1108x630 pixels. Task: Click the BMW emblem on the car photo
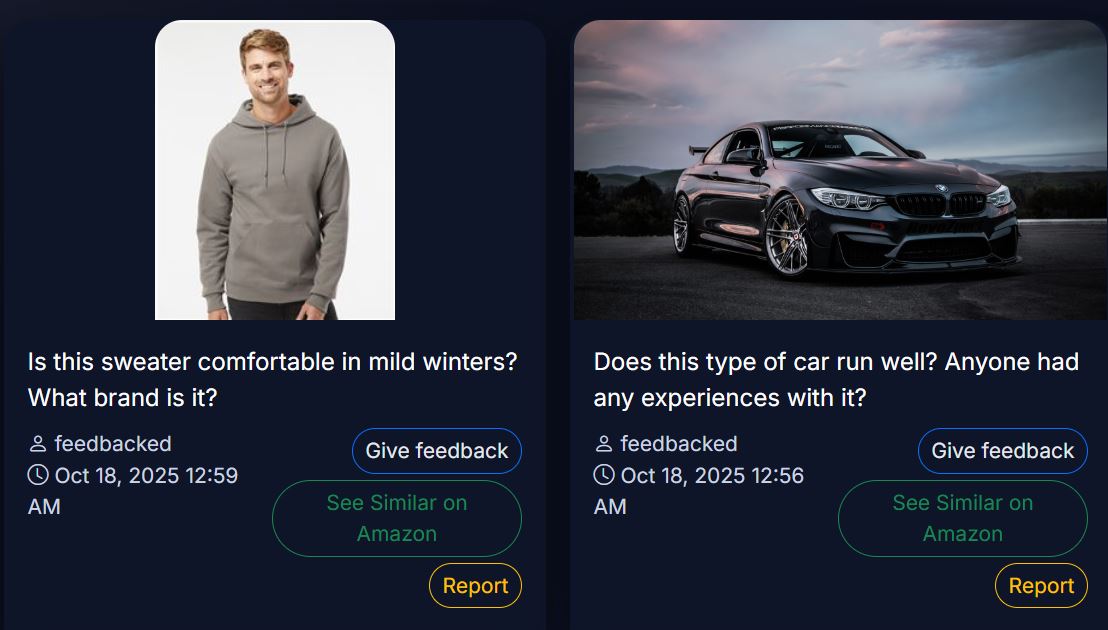click(x=940, y=189)
